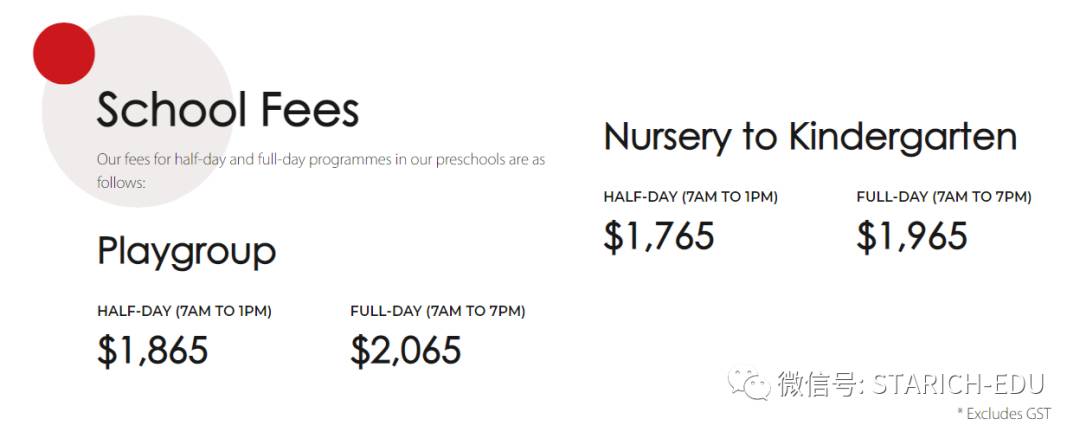Click the solid red circle decoration
Image resolution: width=1080 pixels, height=432 pixels.
[x=63, y=53]
